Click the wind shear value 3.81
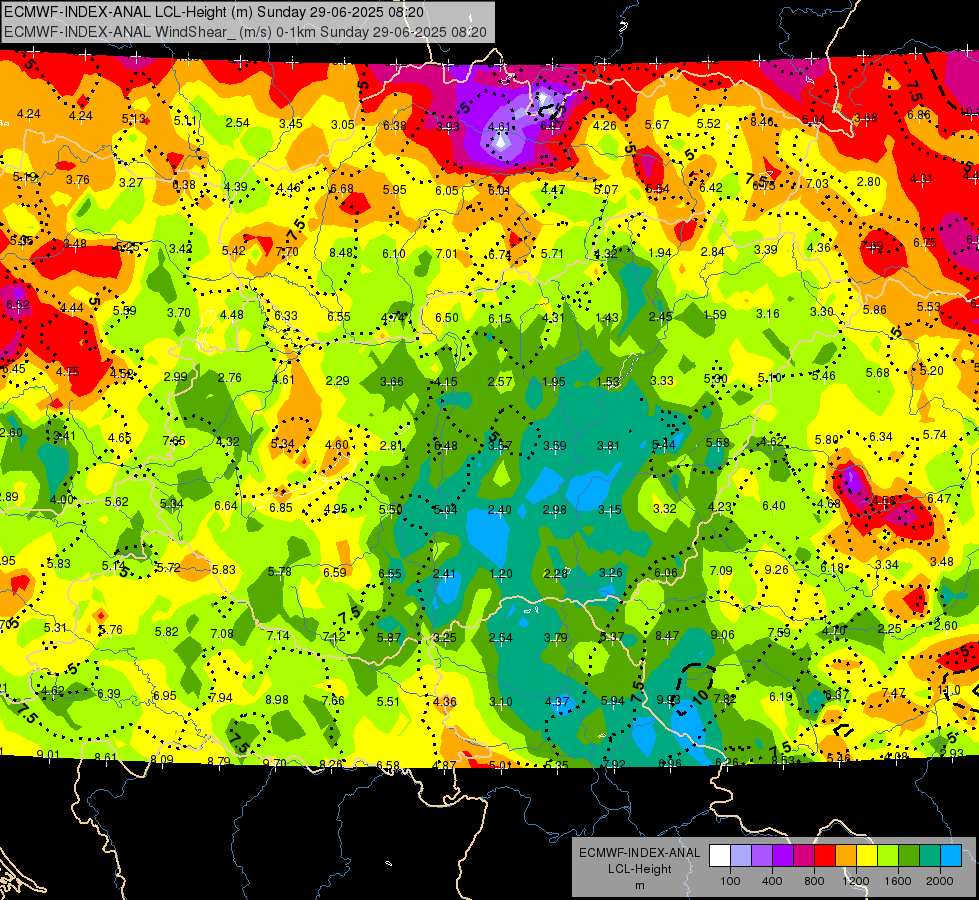This screenshot has height=900, width=979. [608, 445]
